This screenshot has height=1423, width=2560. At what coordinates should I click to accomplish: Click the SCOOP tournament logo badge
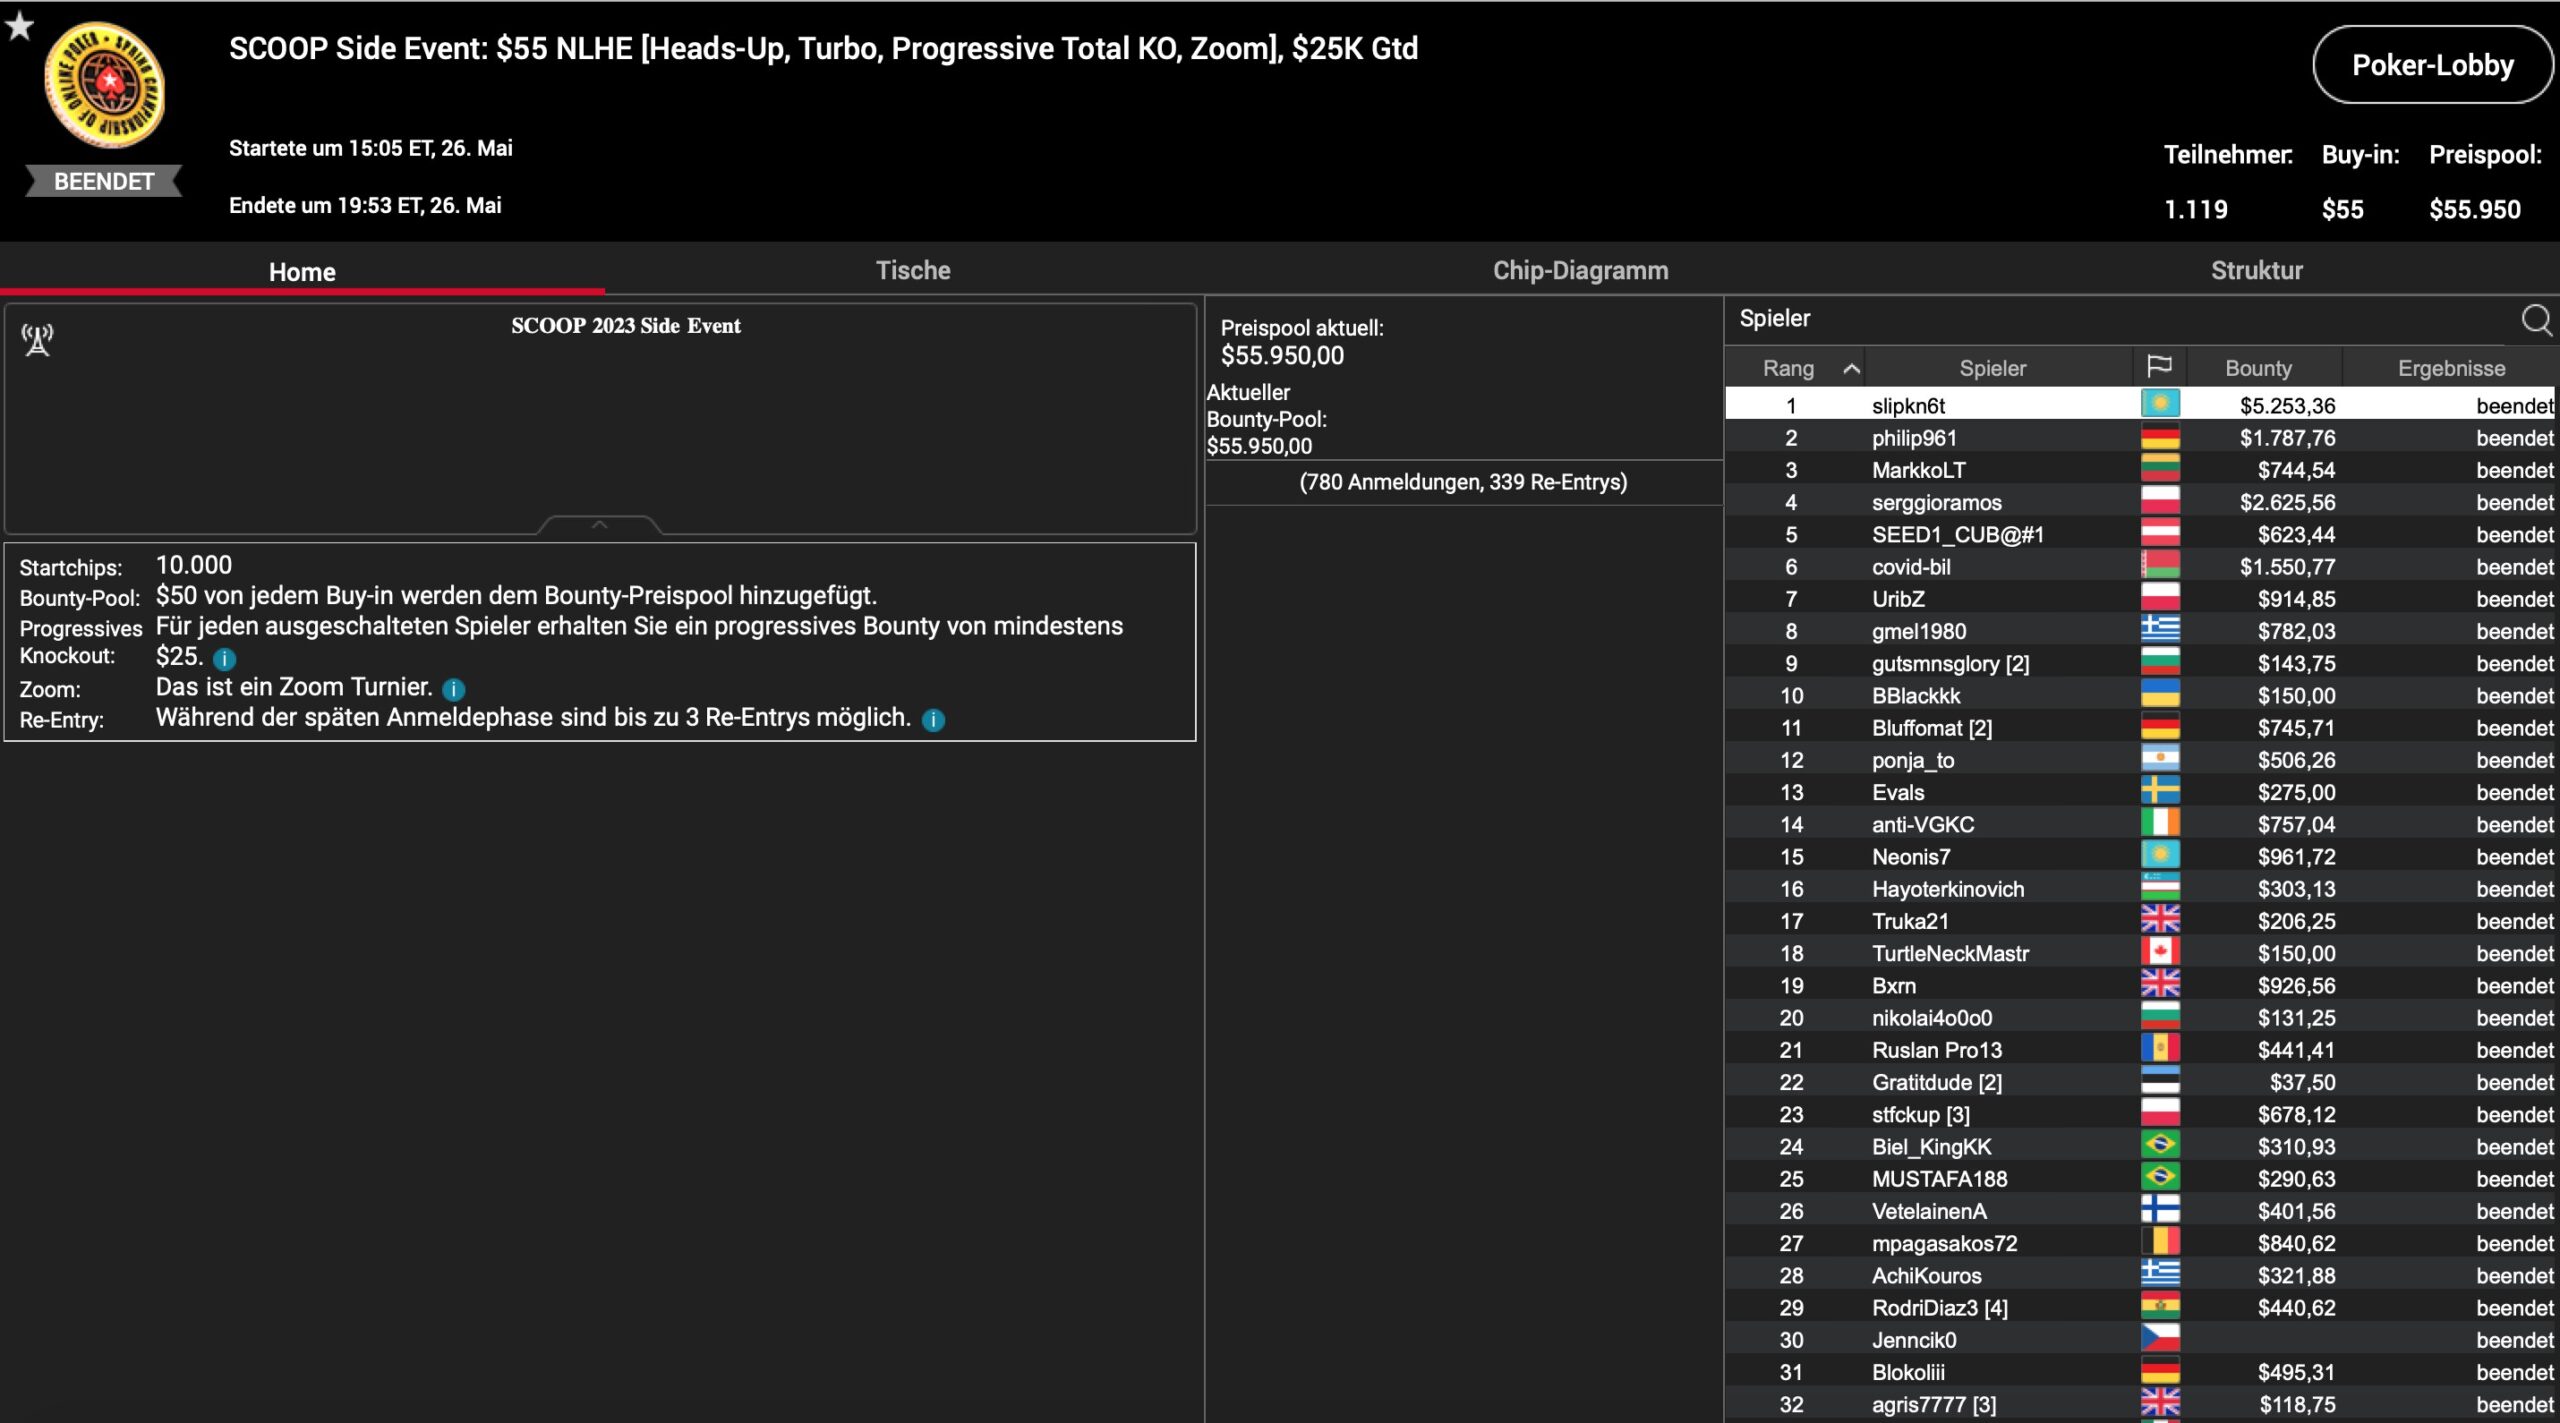104,86
